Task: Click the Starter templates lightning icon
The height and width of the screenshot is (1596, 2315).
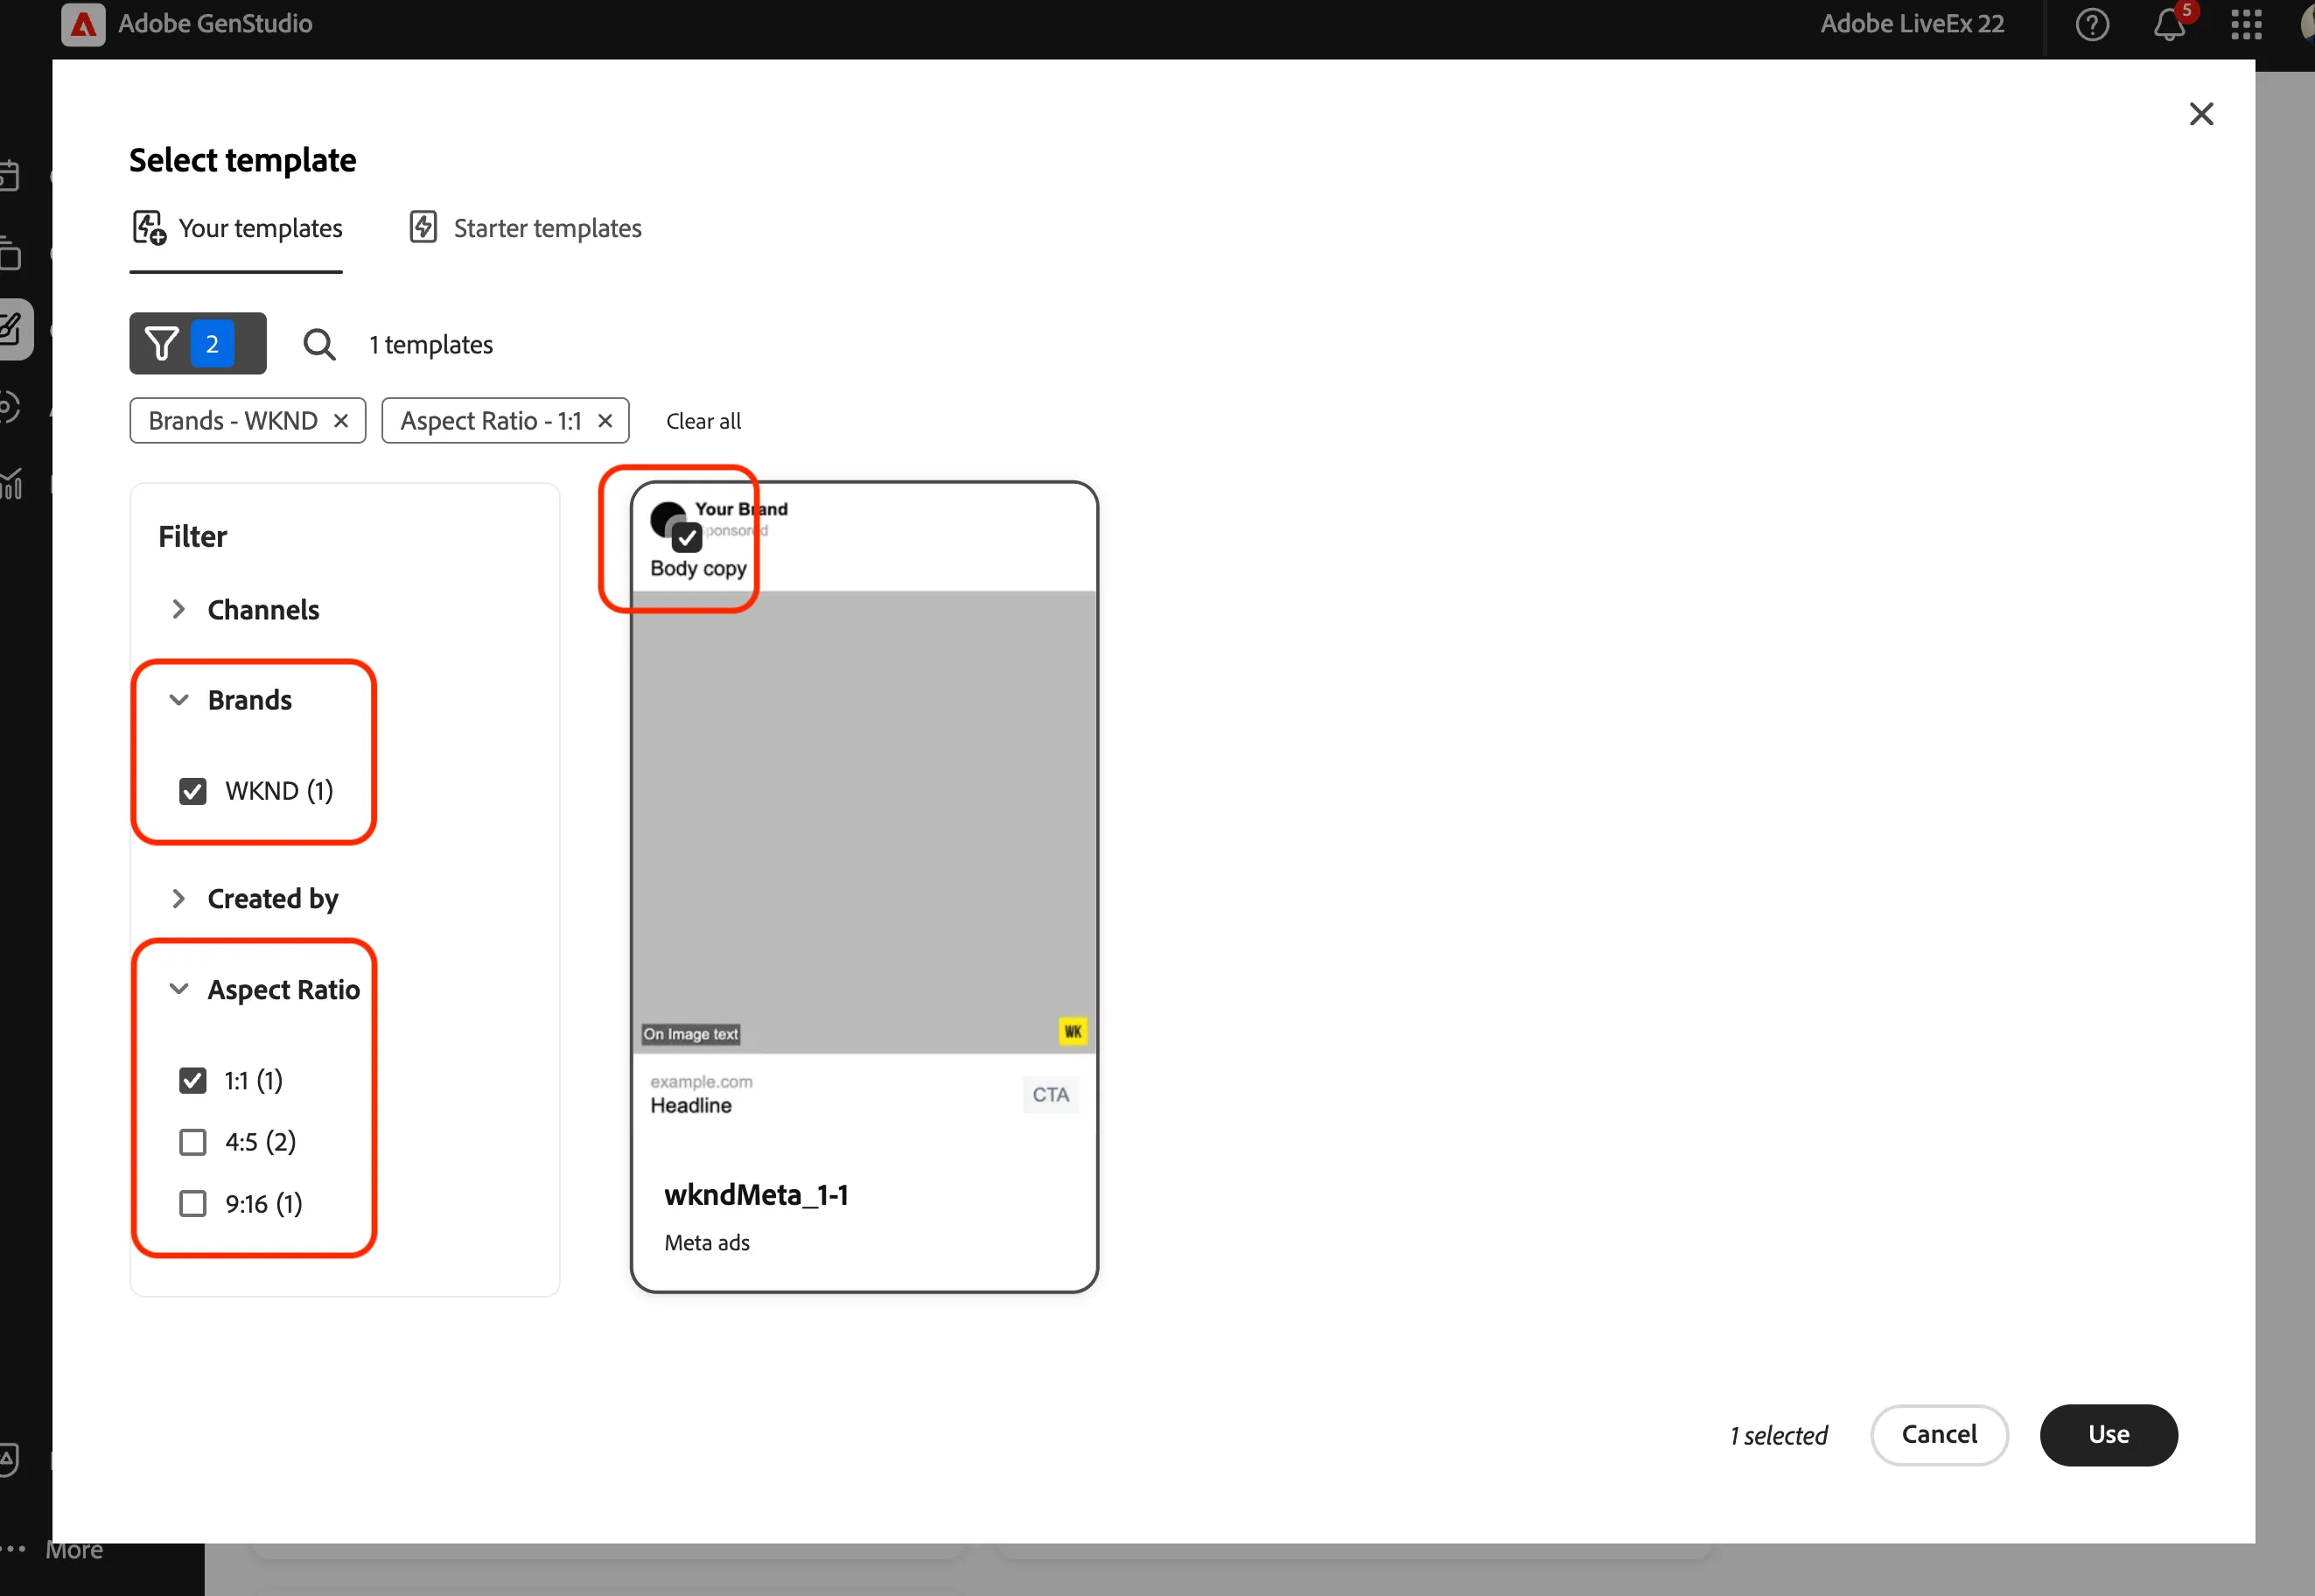Action: click(423, 227)
